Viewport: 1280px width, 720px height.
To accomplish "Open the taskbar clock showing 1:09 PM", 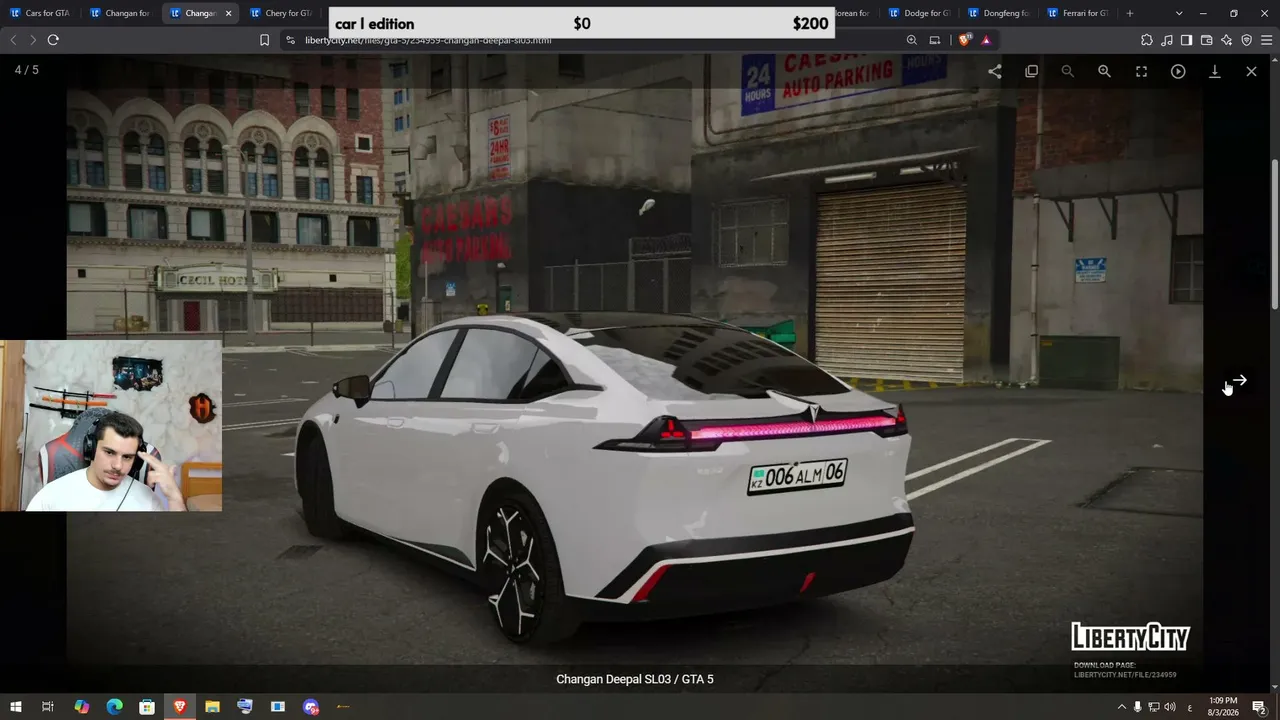I will tap(1223, 706).
